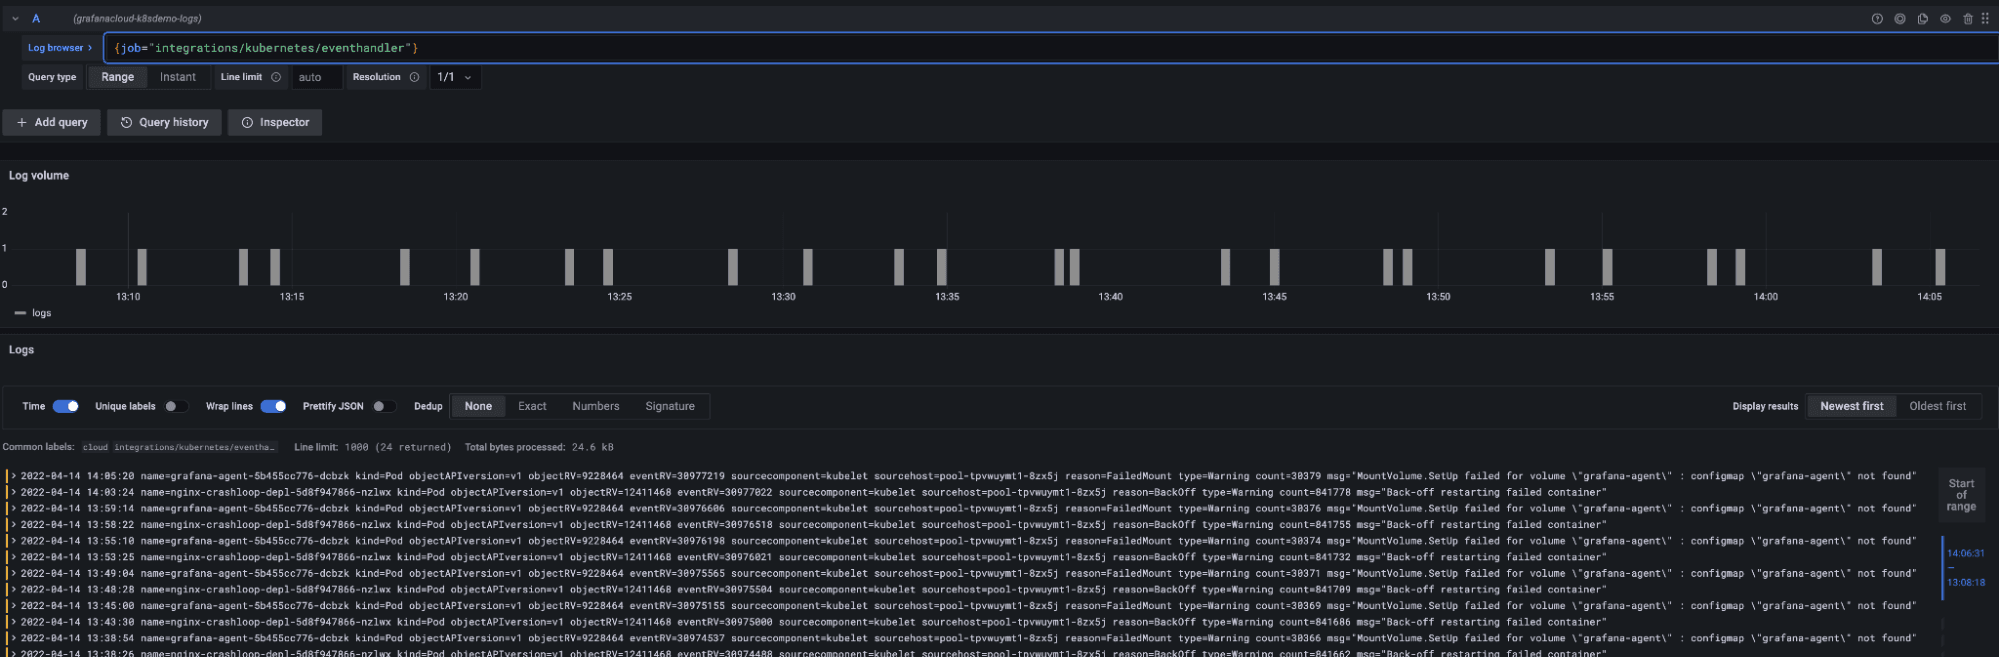This screenshot has width=1999, height=657.
Task: Expand the 14:03:24 nginx-crashloop log row
Action: coord(14,492)
